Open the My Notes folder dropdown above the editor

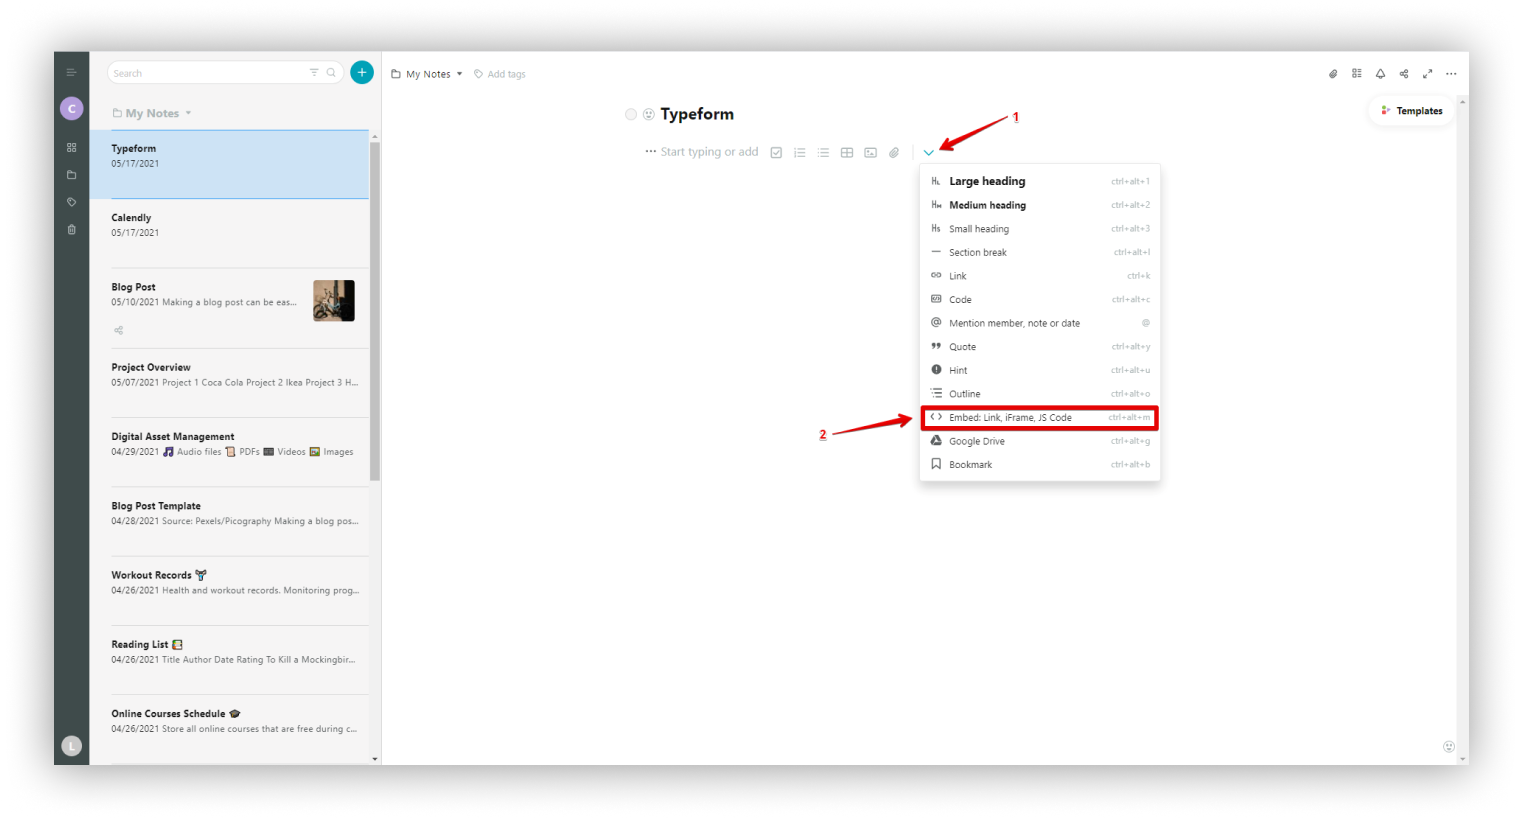pyautogui.click(x=427, y=74)
